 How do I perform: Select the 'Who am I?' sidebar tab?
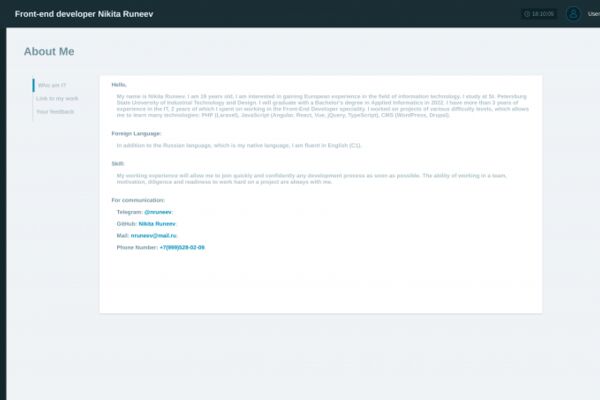click(x=52, y=85)
